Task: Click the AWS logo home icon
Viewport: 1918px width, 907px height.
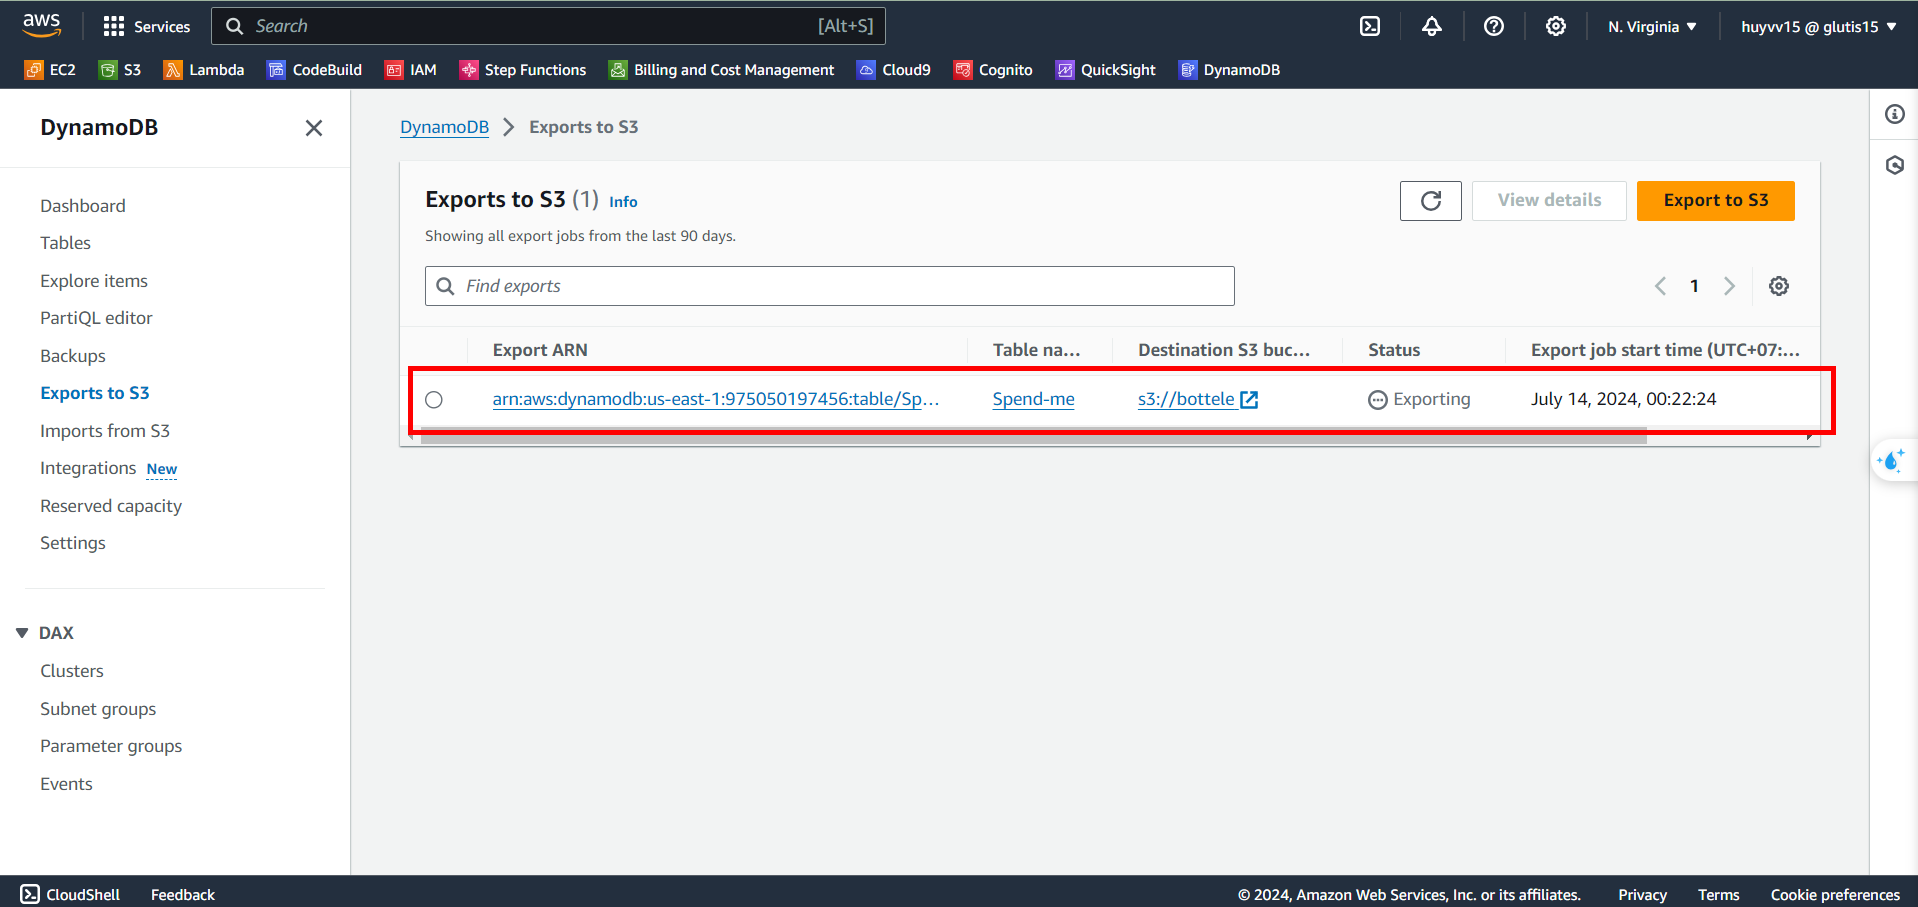Action: pos(41,25)
